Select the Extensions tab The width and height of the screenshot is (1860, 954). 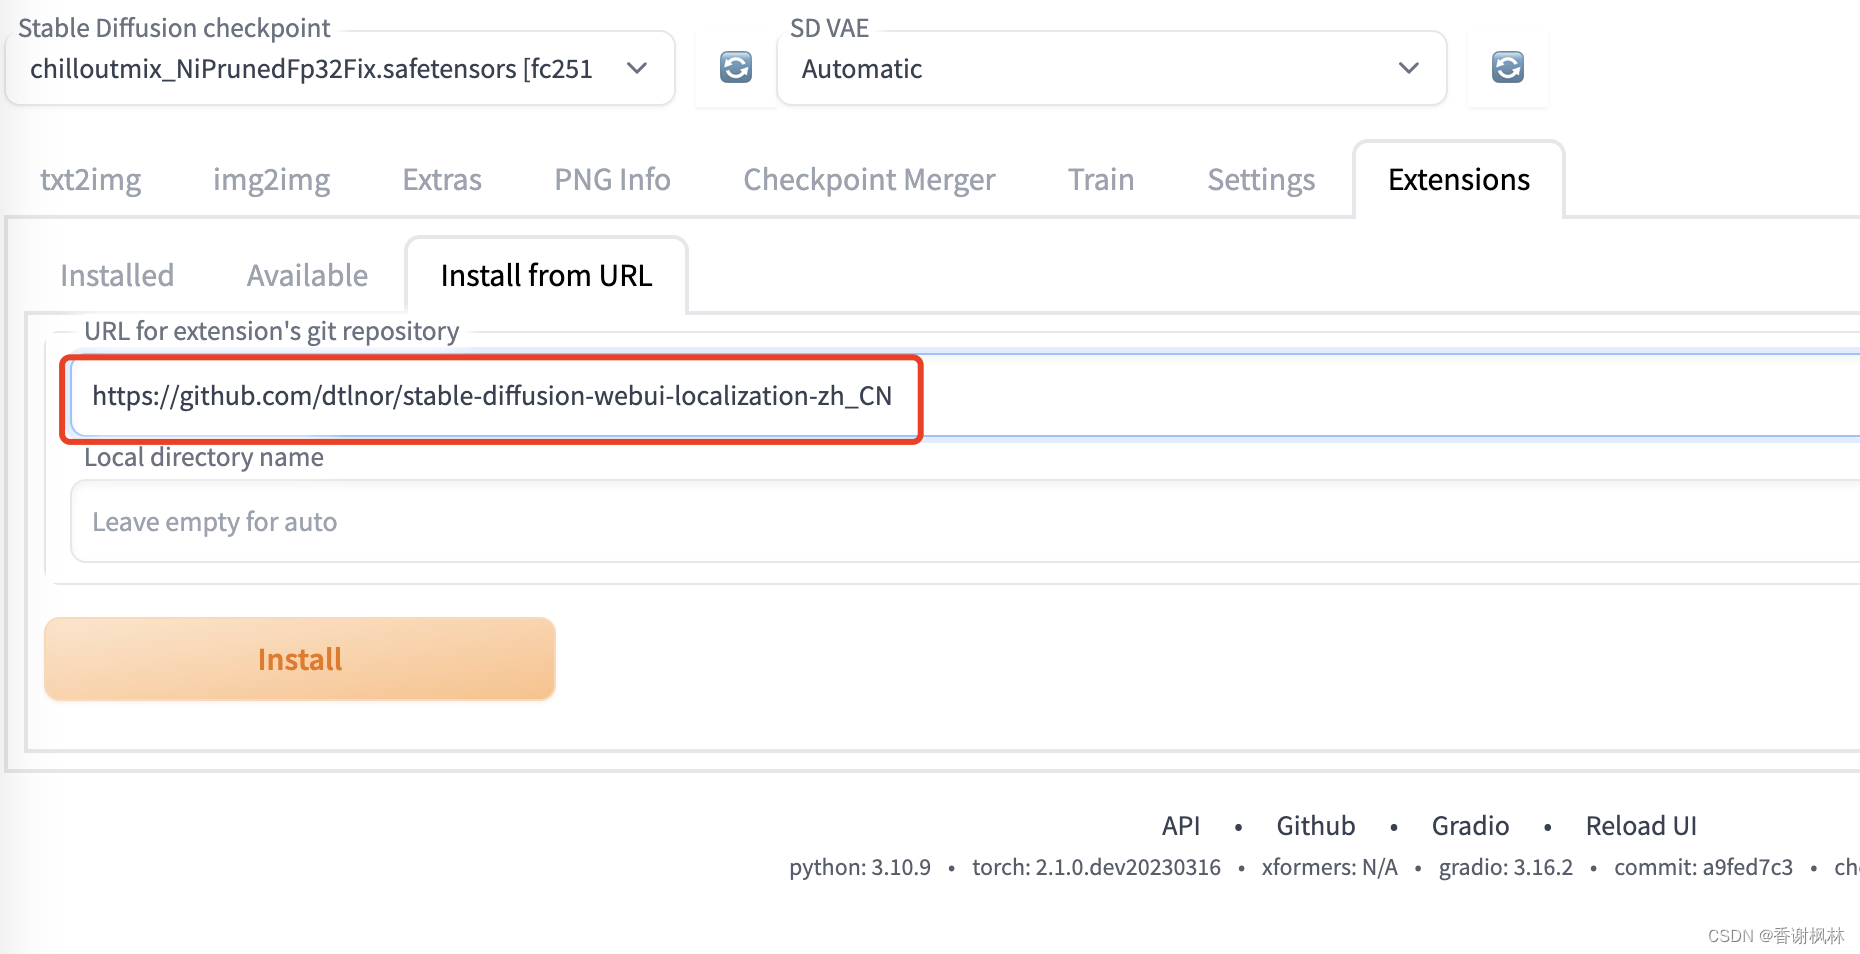point(1458,180)
